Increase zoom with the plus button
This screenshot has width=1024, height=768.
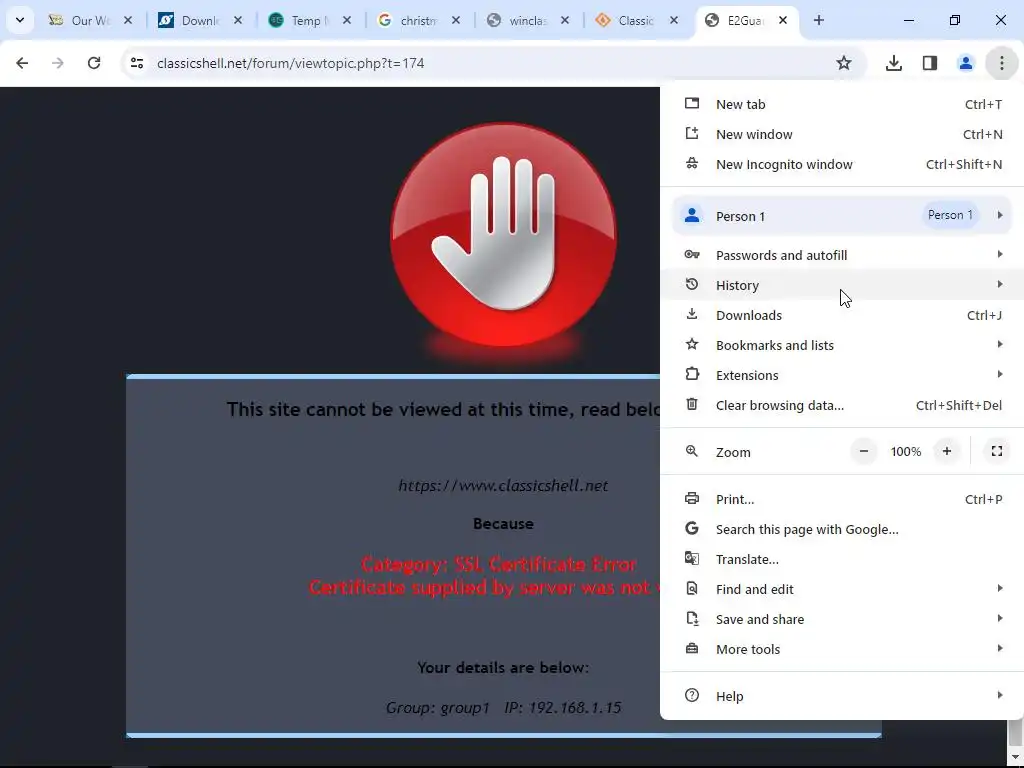pos(946,451)
